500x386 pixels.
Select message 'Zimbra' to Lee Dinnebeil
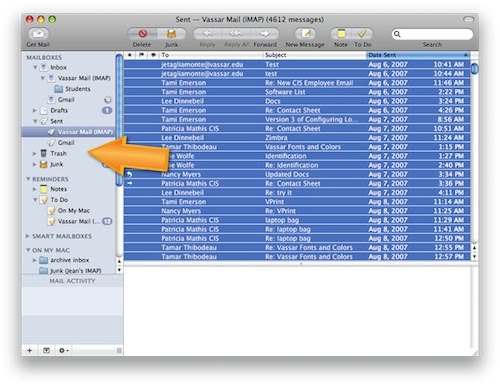(x=297, y=138)
